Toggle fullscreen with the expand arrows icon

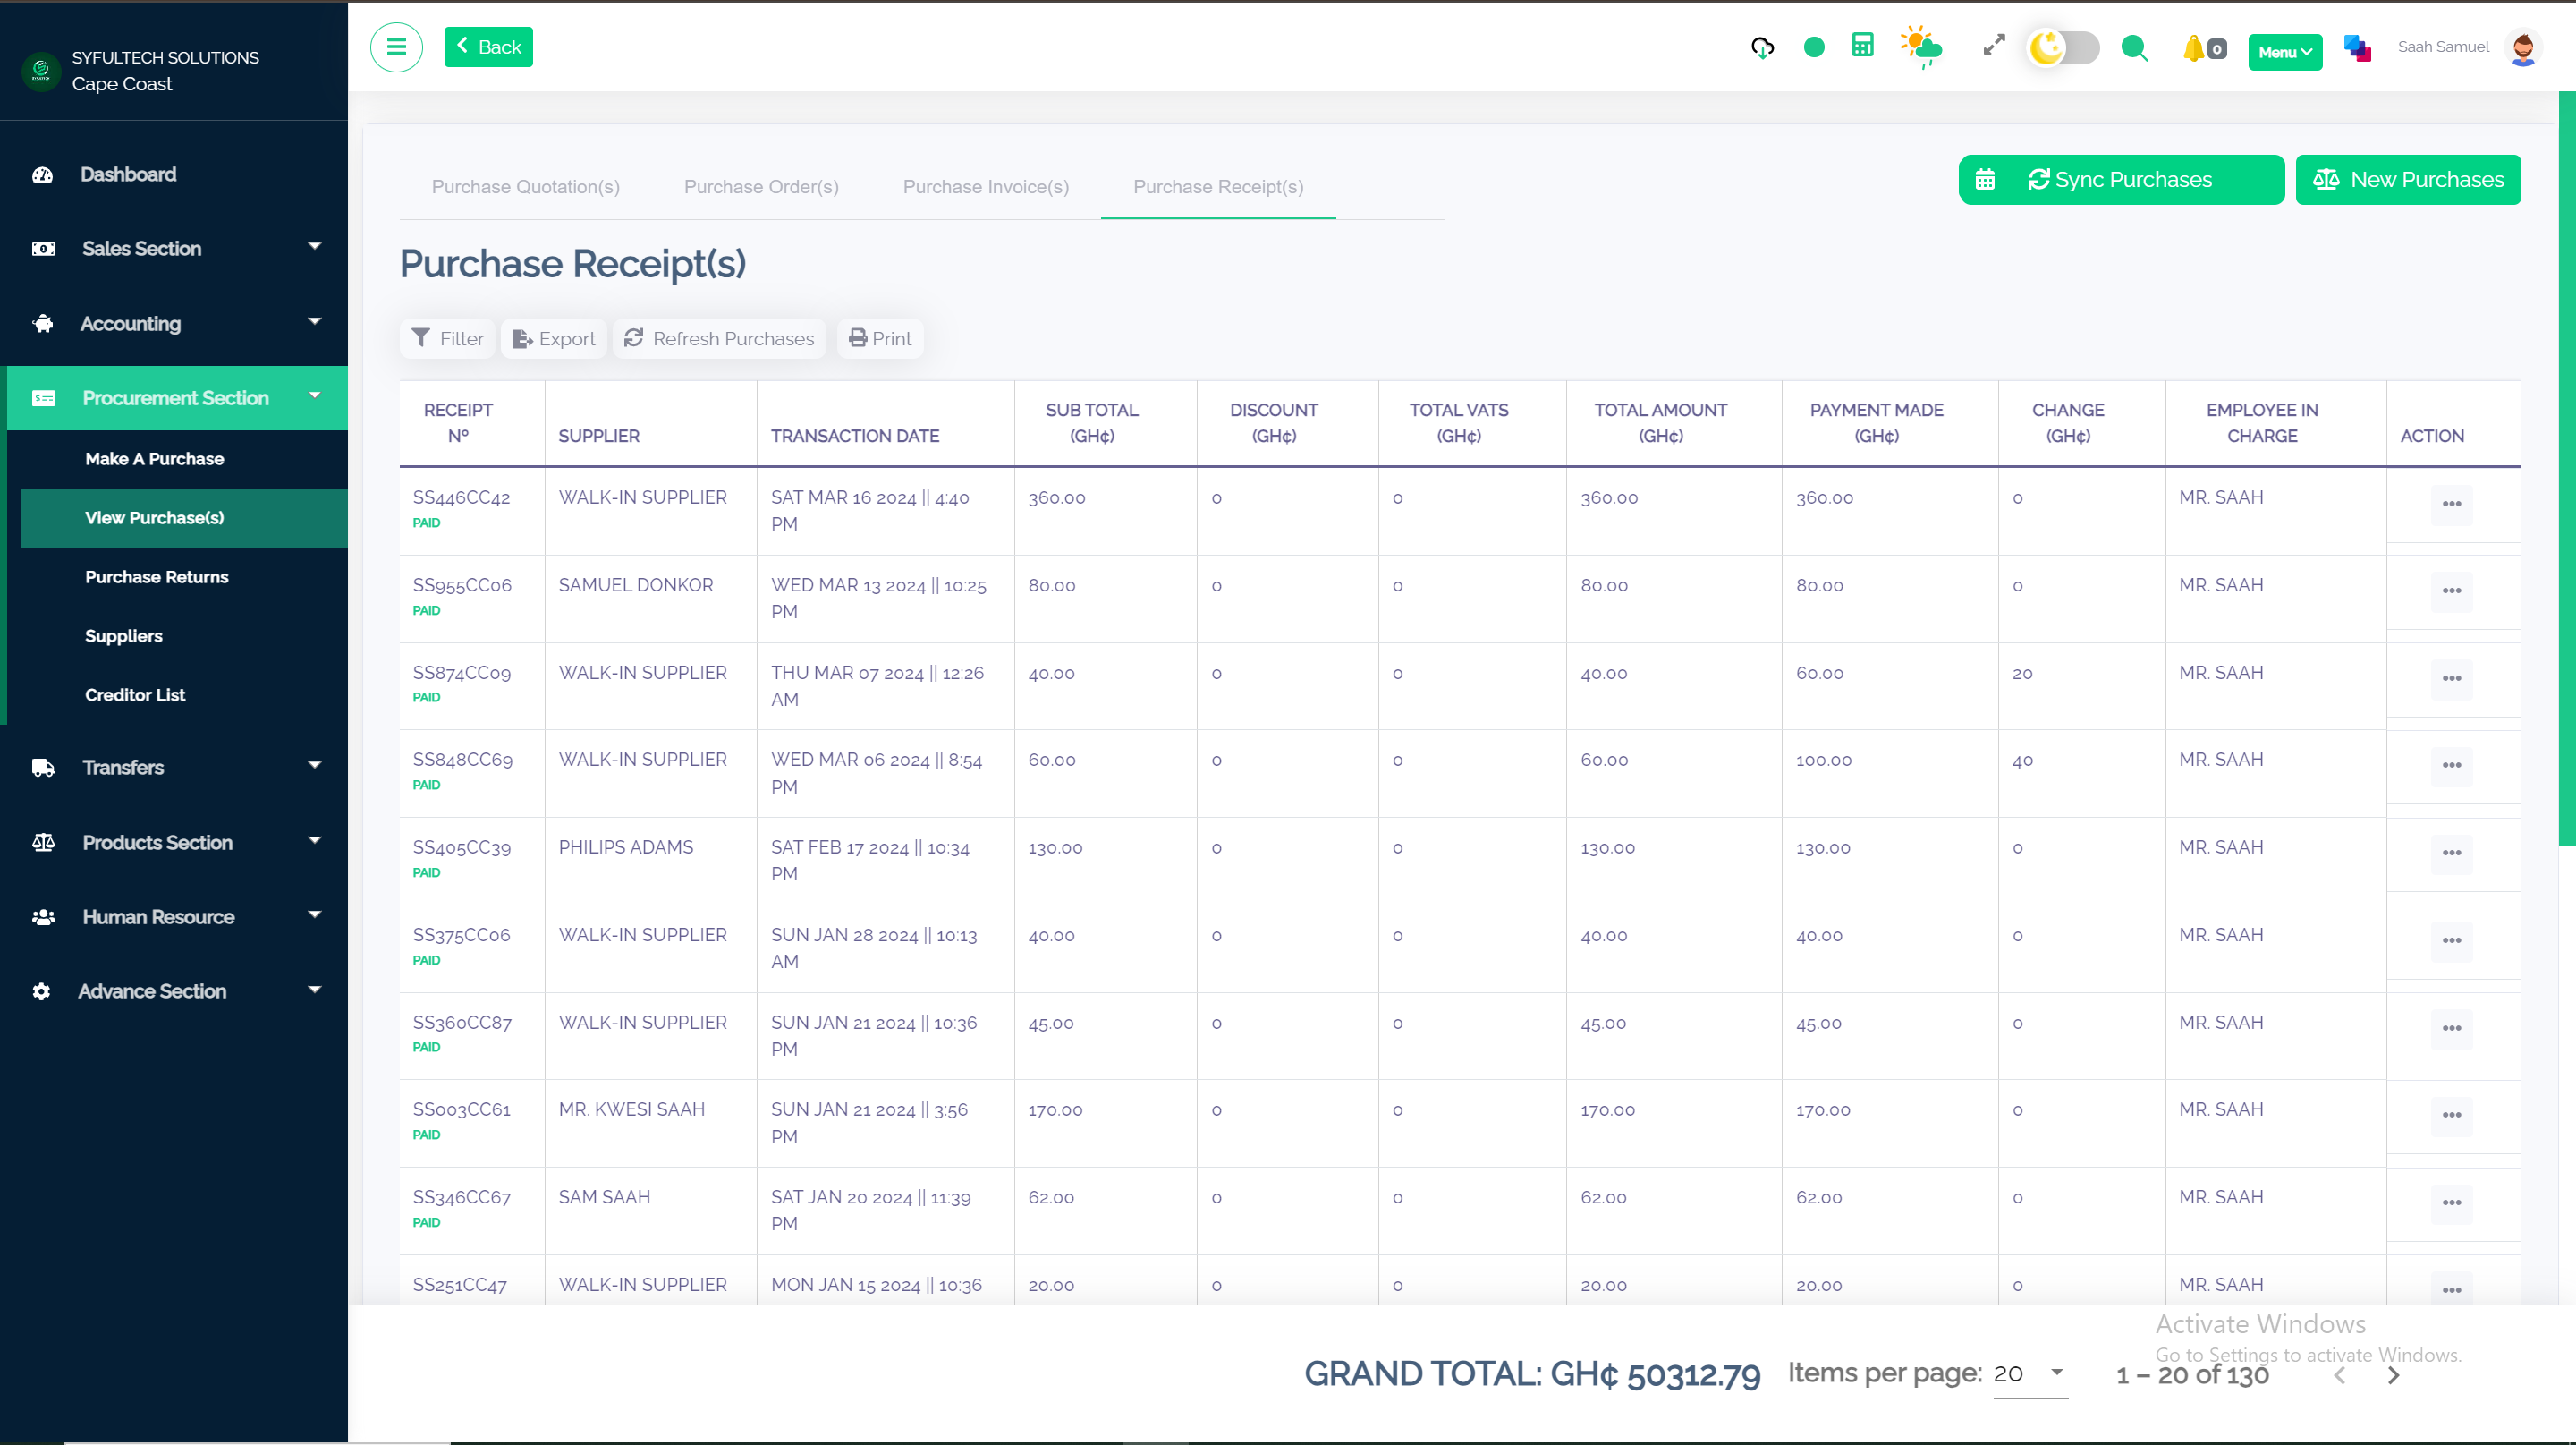(x=1994, y=45)
